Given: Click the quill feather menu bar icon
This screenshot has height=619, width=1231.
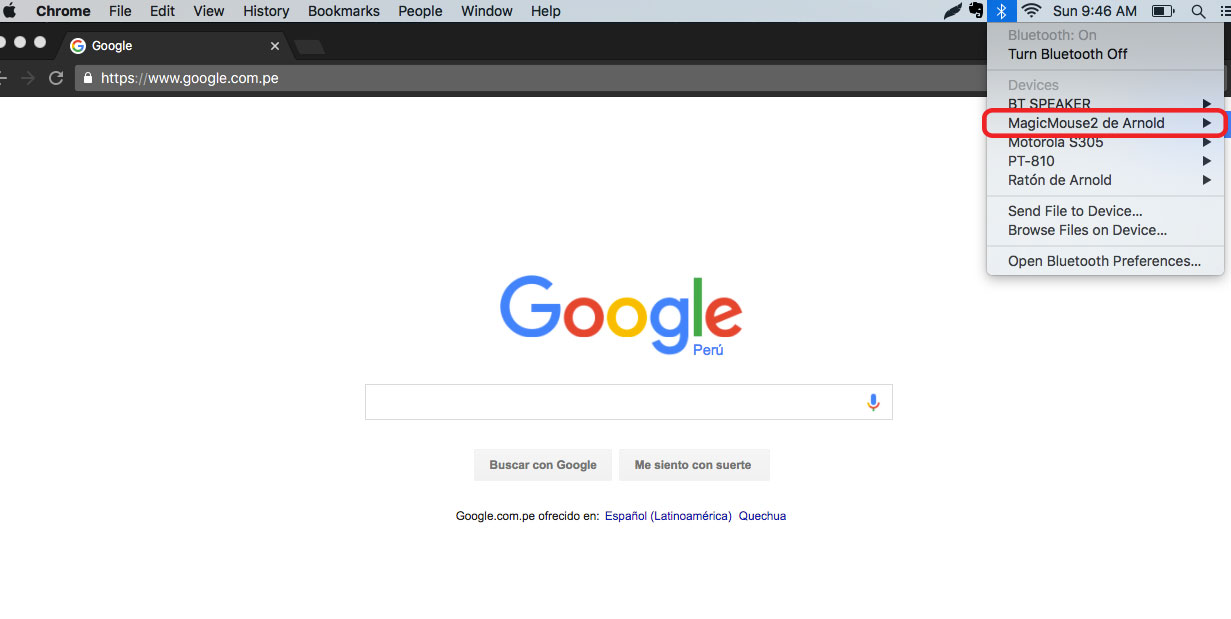Looking at the screenshot, I should [953, 11].
